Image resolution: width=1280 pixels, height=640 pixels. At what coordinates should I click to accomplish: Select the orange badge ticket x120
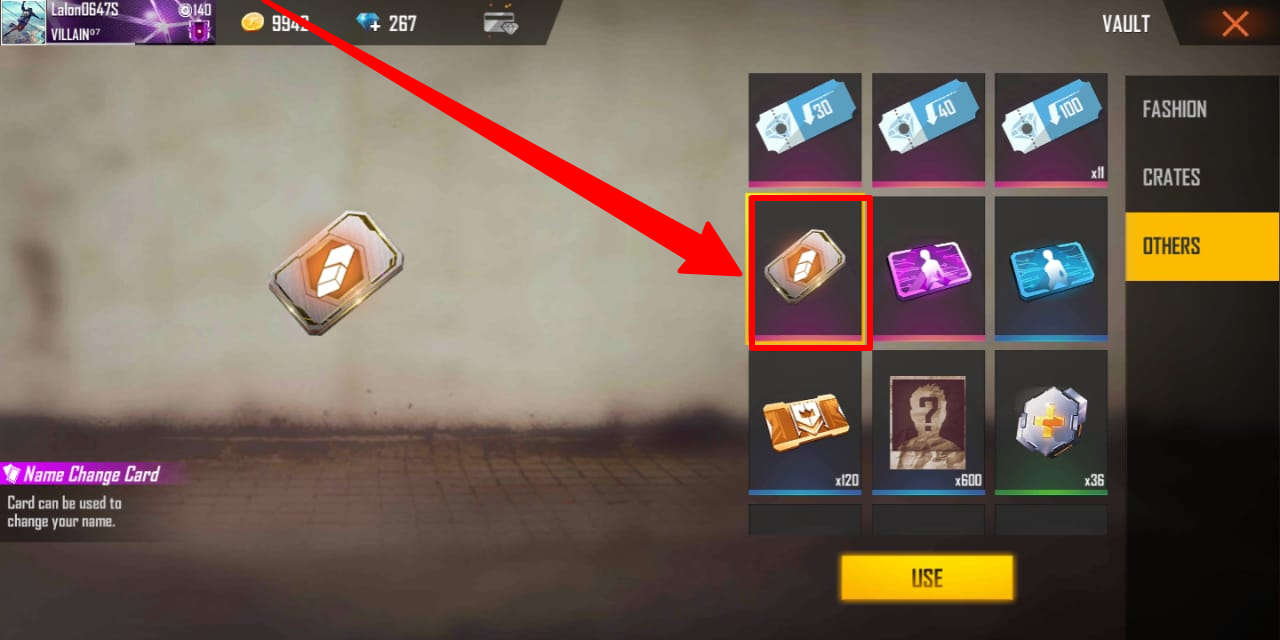805,422
